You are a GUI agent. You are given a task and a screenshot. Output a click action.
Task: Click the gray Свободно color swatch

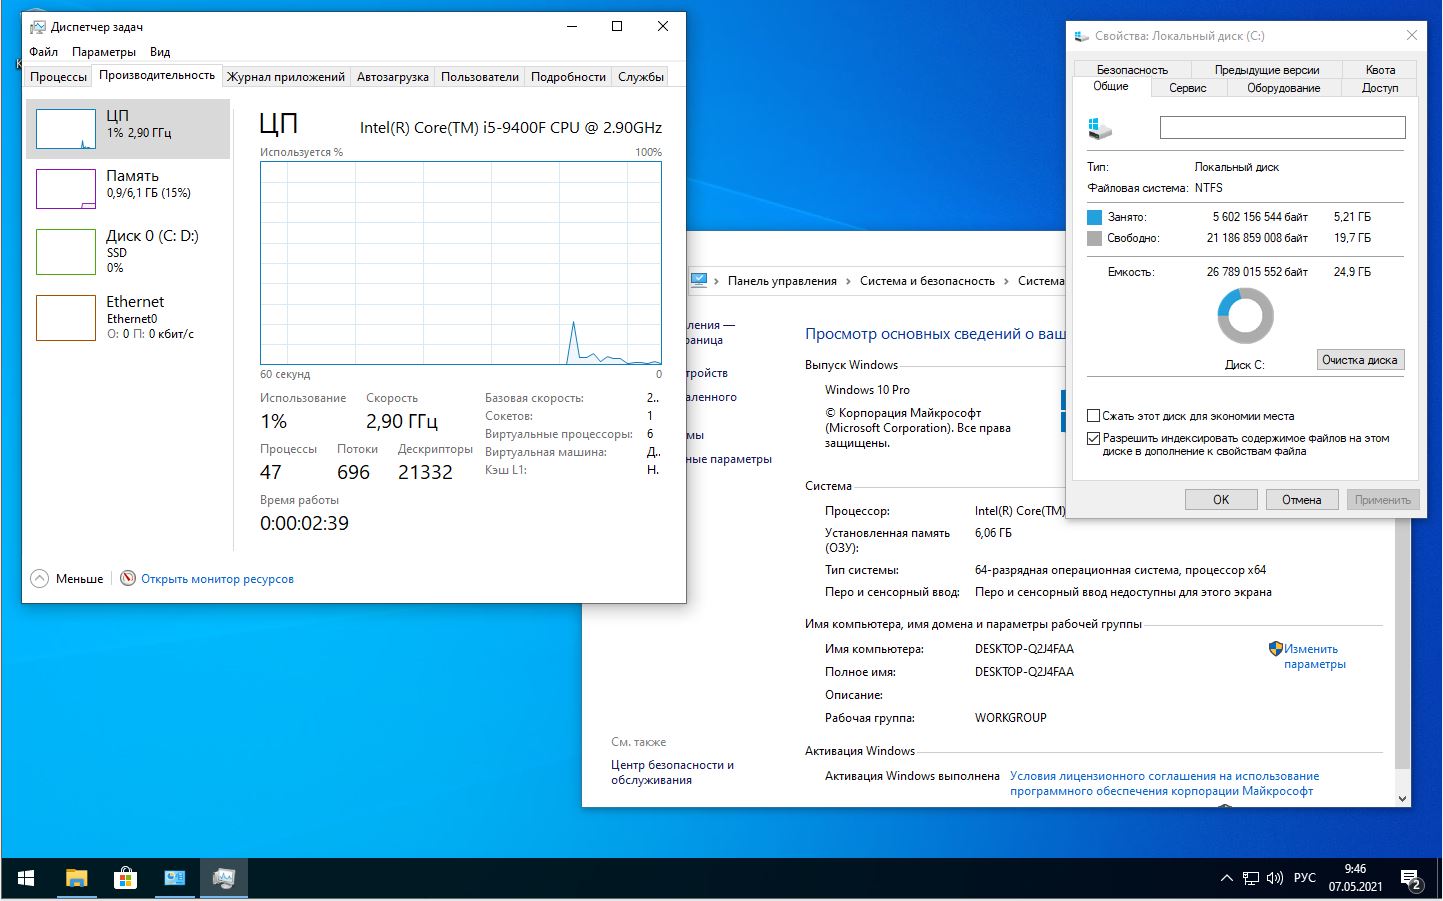coord(1094,238)
